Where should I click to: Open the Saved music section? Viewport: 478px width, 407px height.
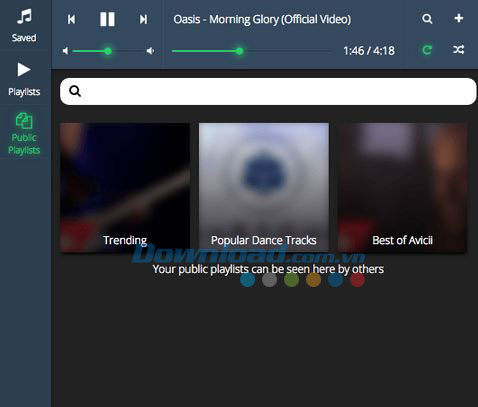pos(24,26)
